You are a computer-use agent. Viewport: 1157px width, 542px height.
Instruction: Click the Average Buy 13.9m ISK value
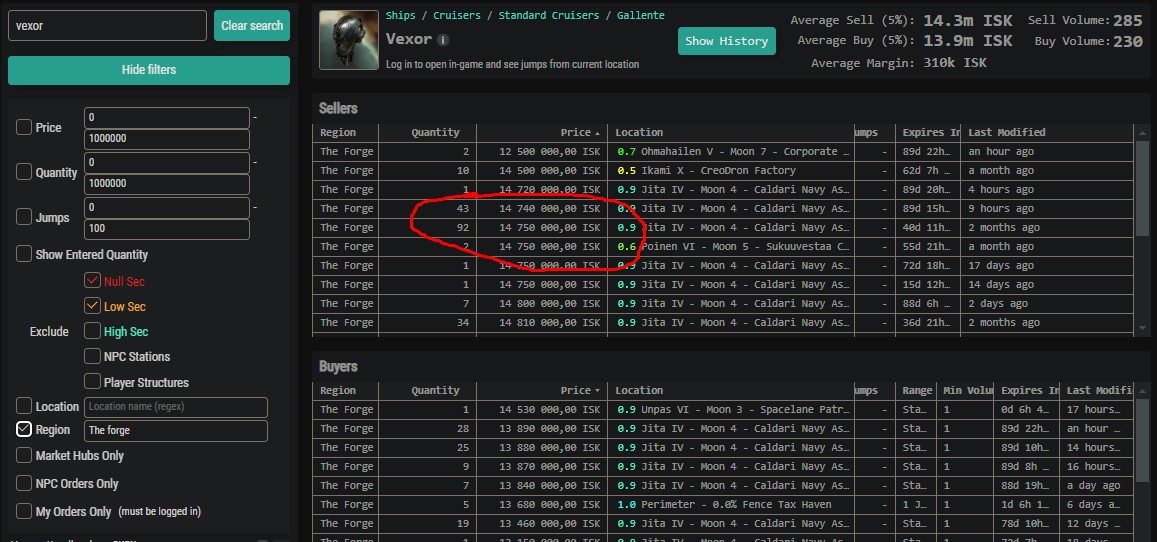967,41
